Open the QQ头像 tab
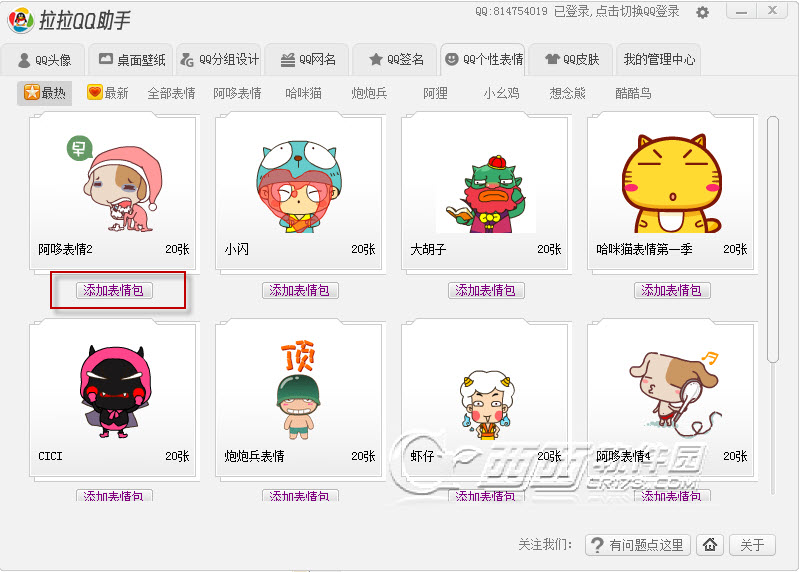 [43, 60]
